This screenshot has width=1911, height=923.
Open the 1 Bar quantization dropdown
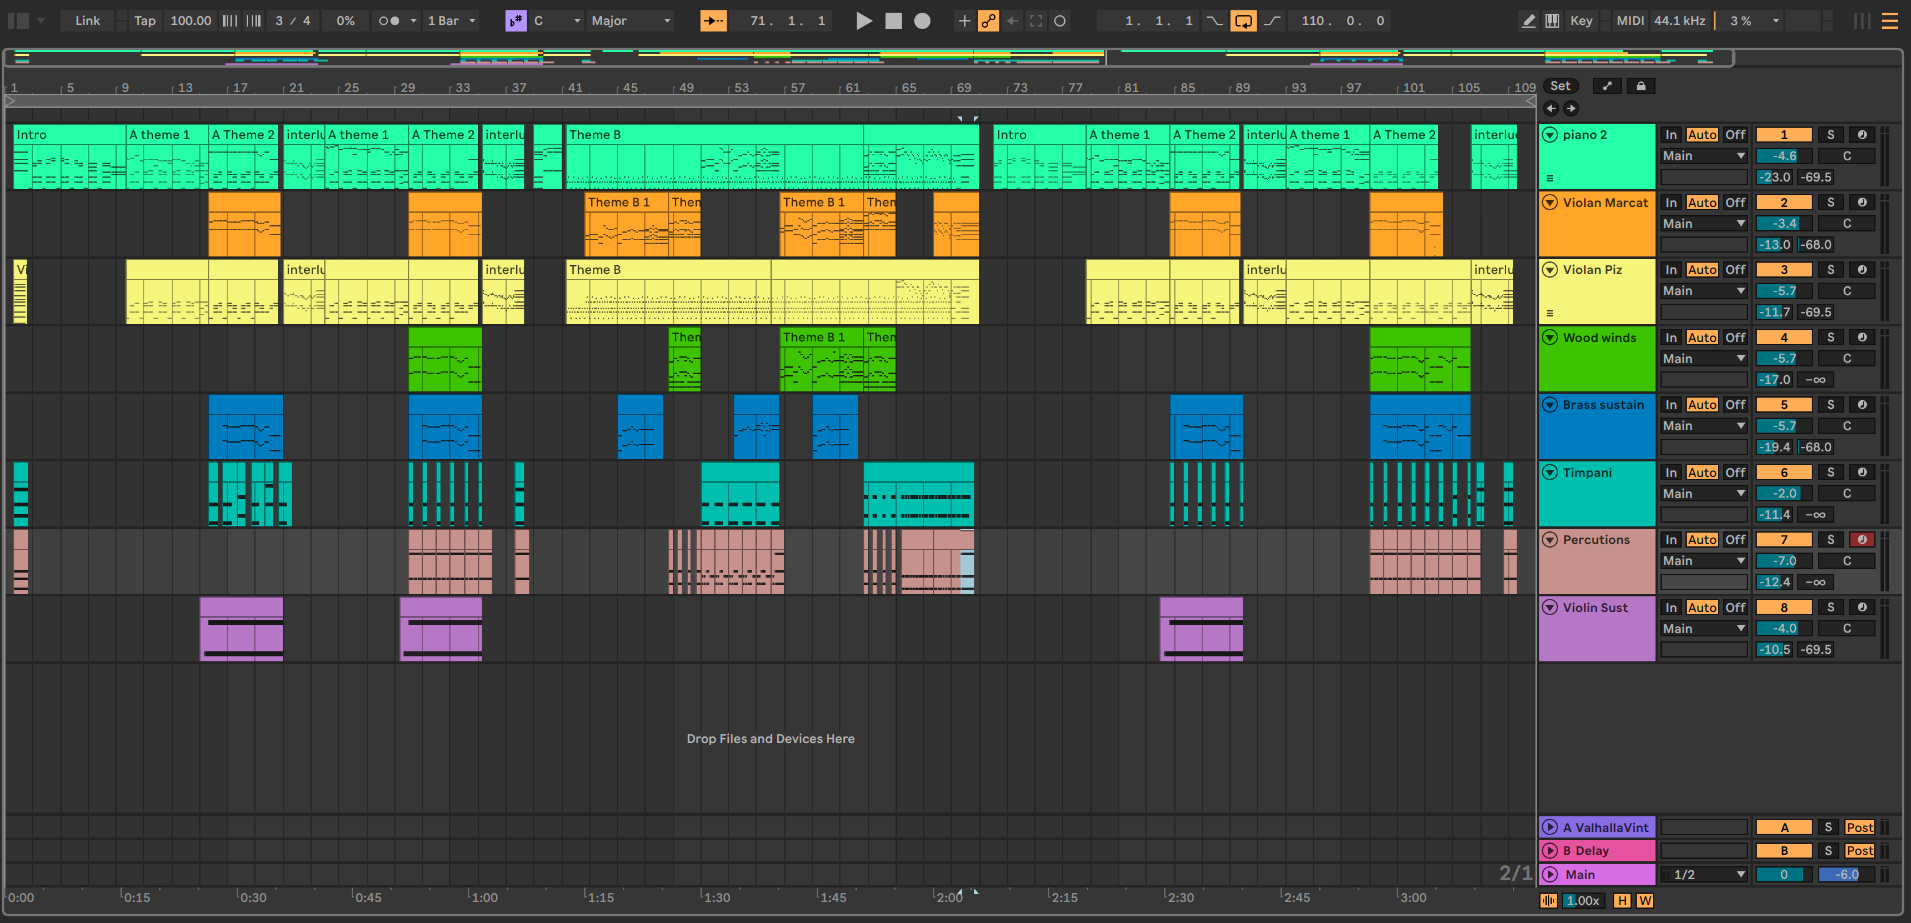451,21
